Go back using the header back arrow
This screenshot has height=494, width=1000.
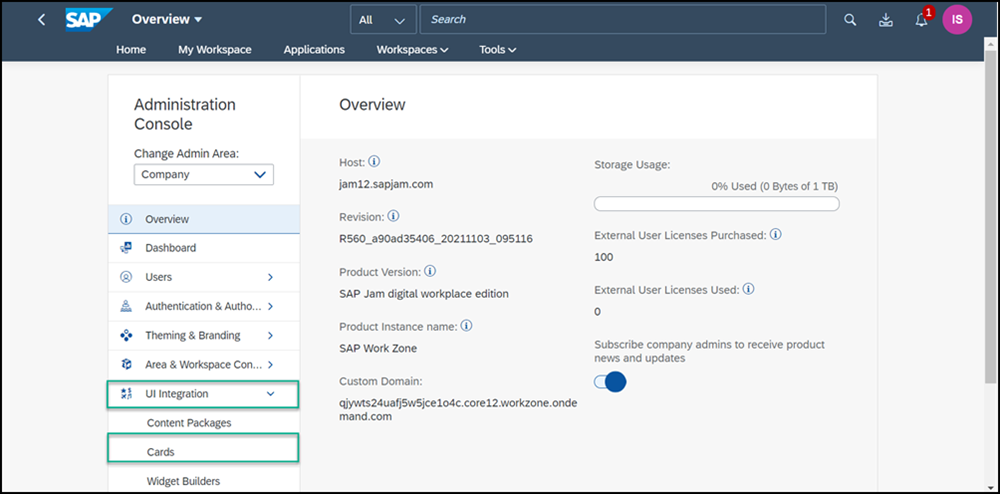pos(41,20)
